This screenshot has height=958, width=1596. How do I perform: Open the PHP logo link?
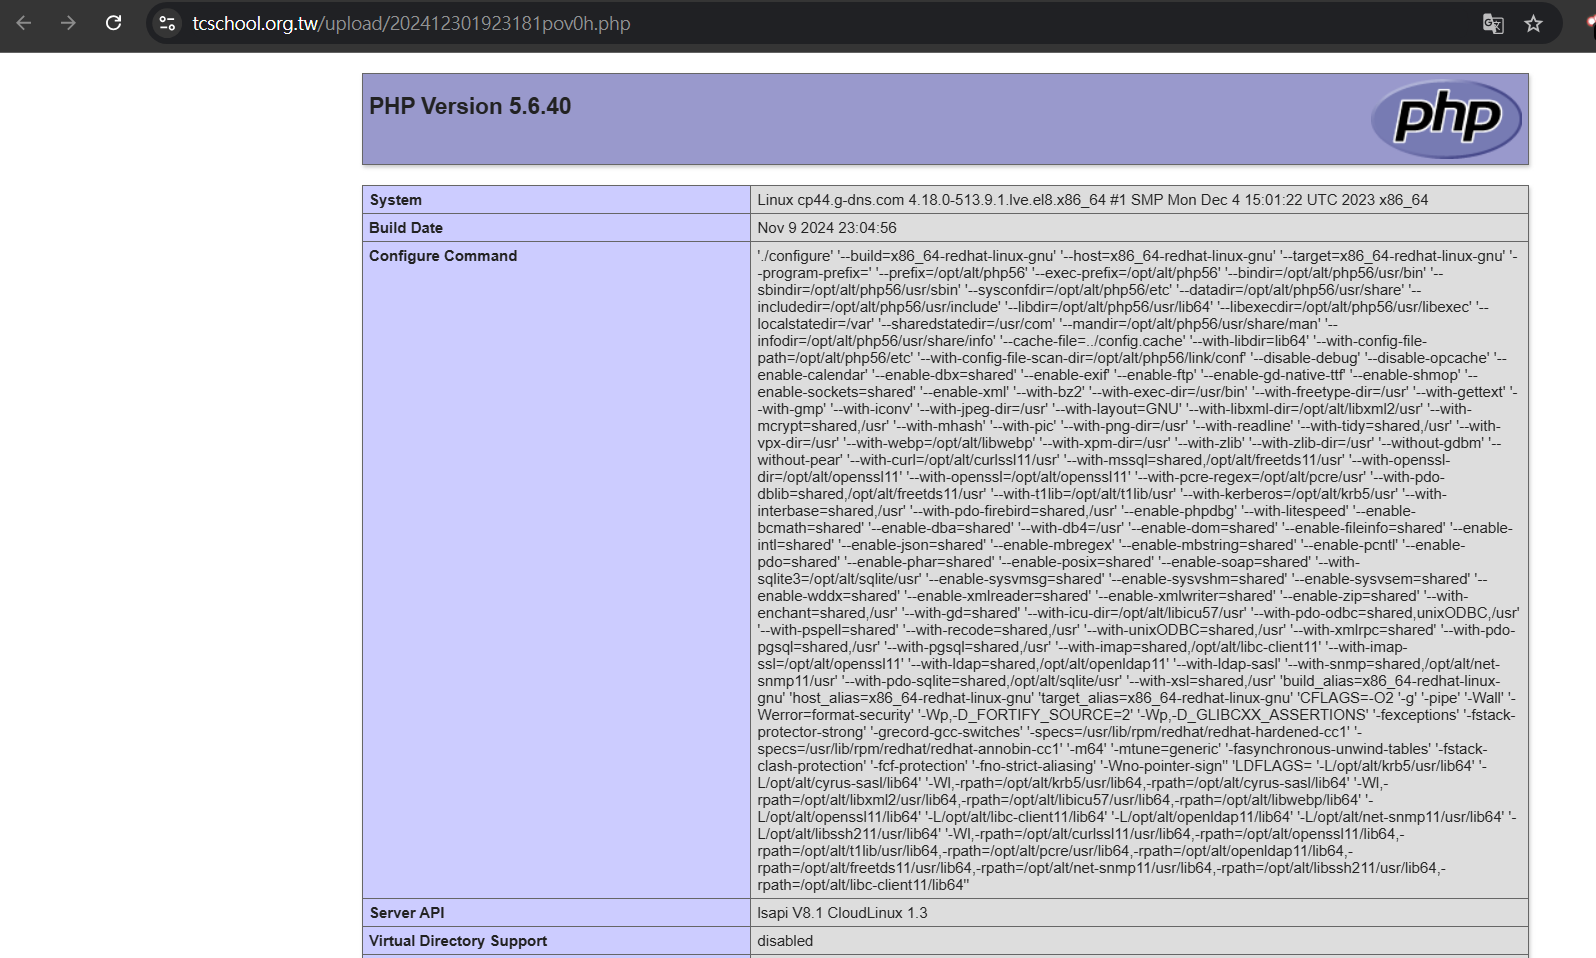1446,119
